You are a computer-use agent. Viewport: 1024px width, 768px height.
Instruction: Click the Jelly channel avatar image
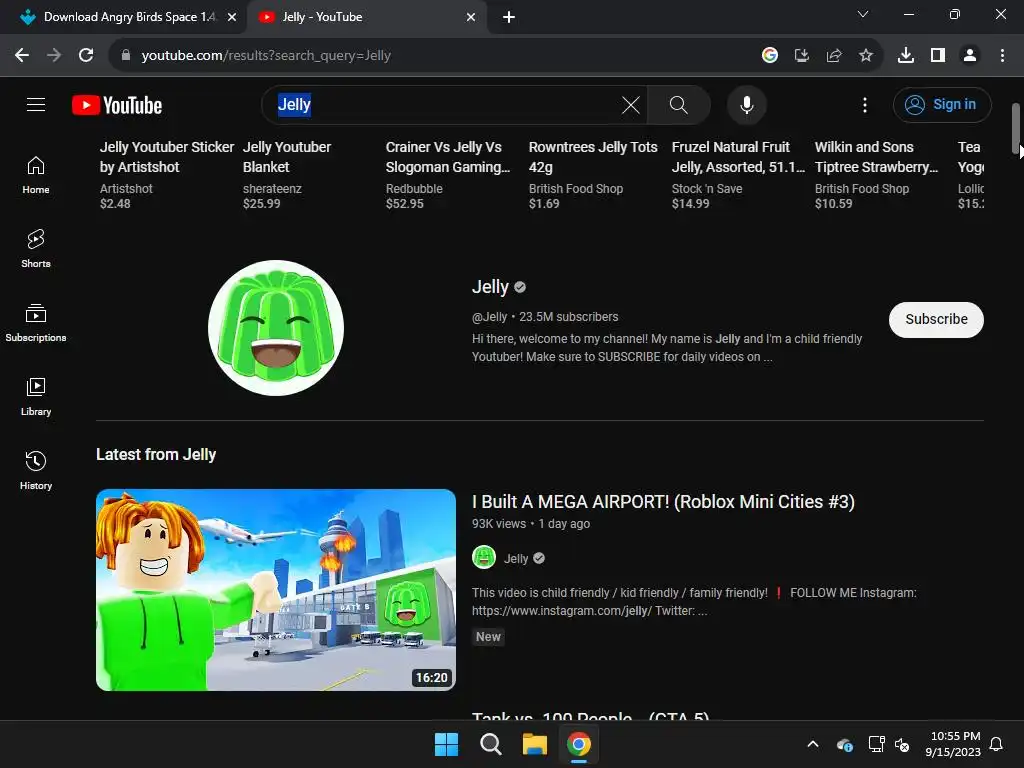[276, 328]
